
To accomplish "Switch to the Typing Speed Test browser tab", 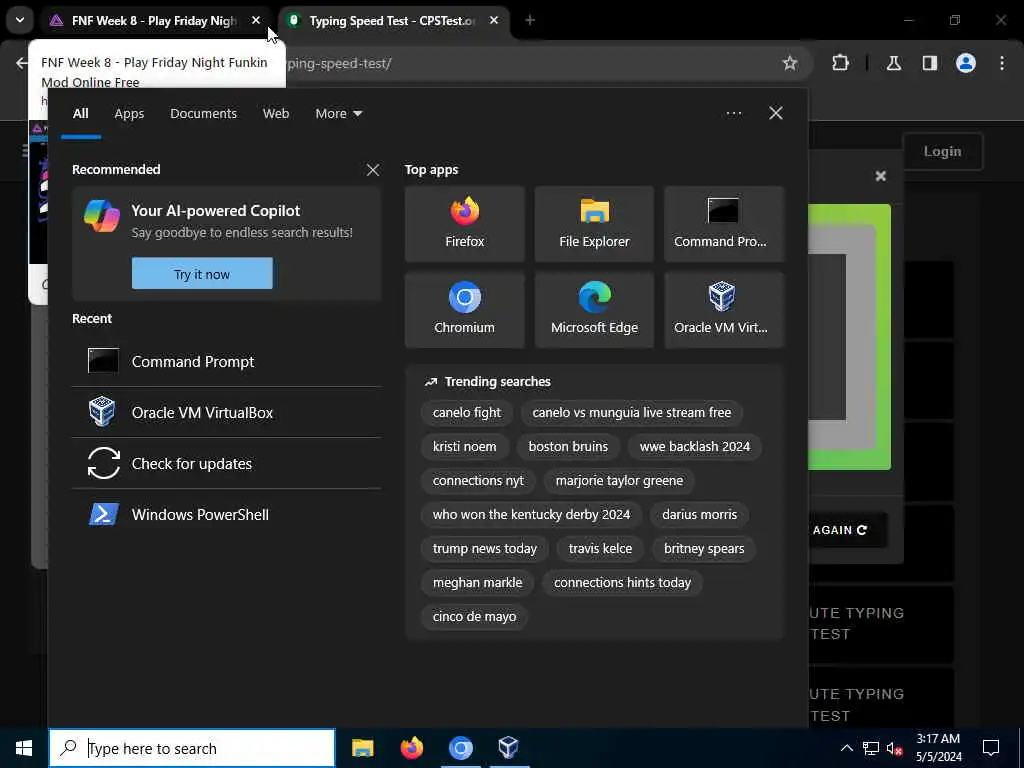I will [x=391, y=21].
